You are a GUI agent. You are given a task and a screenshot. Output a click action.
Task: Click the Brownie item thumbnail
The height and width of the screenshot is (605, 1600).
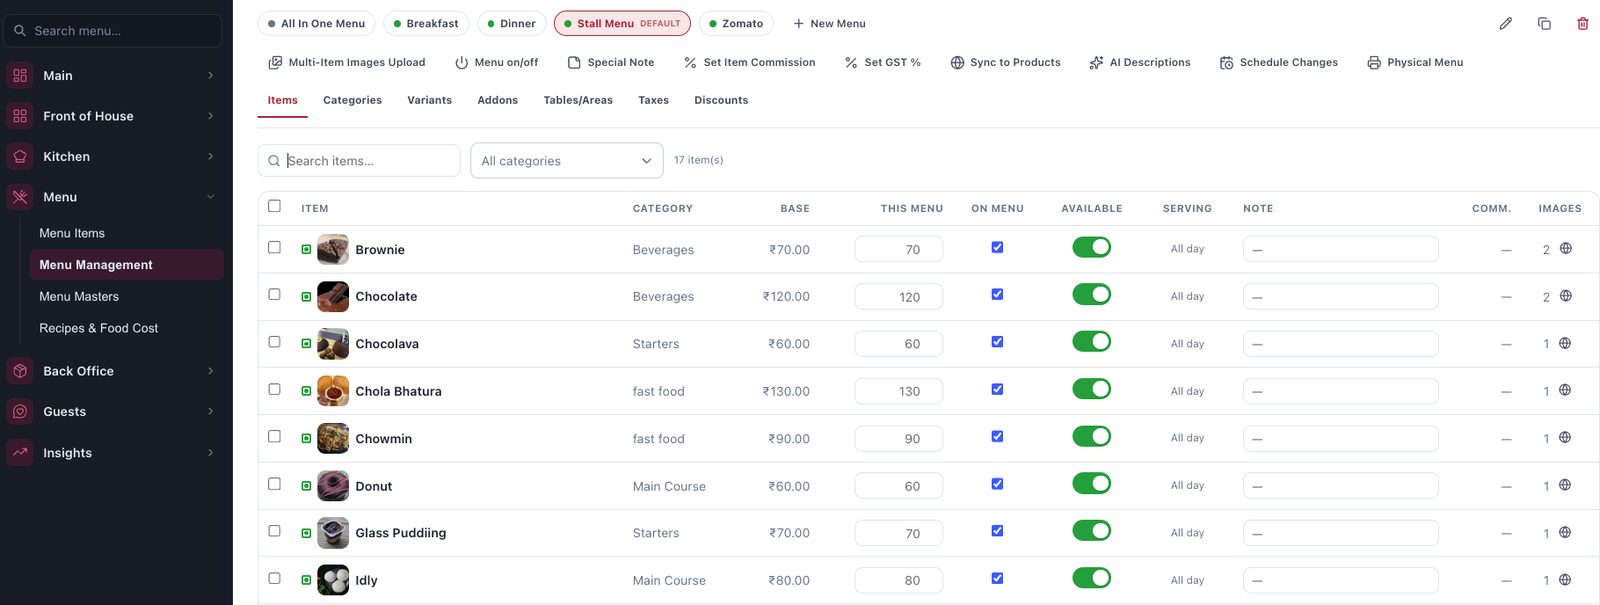coord(333,249)
